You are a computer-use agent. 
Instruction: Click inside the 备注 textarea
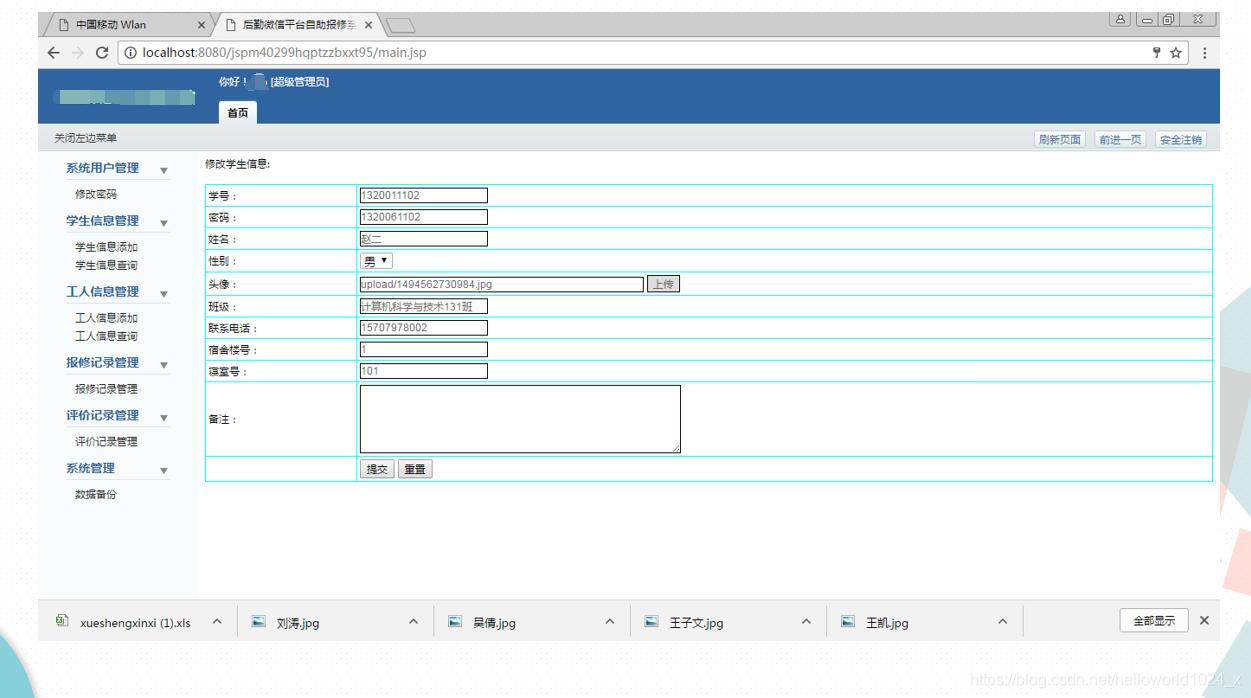pos(520,419)
